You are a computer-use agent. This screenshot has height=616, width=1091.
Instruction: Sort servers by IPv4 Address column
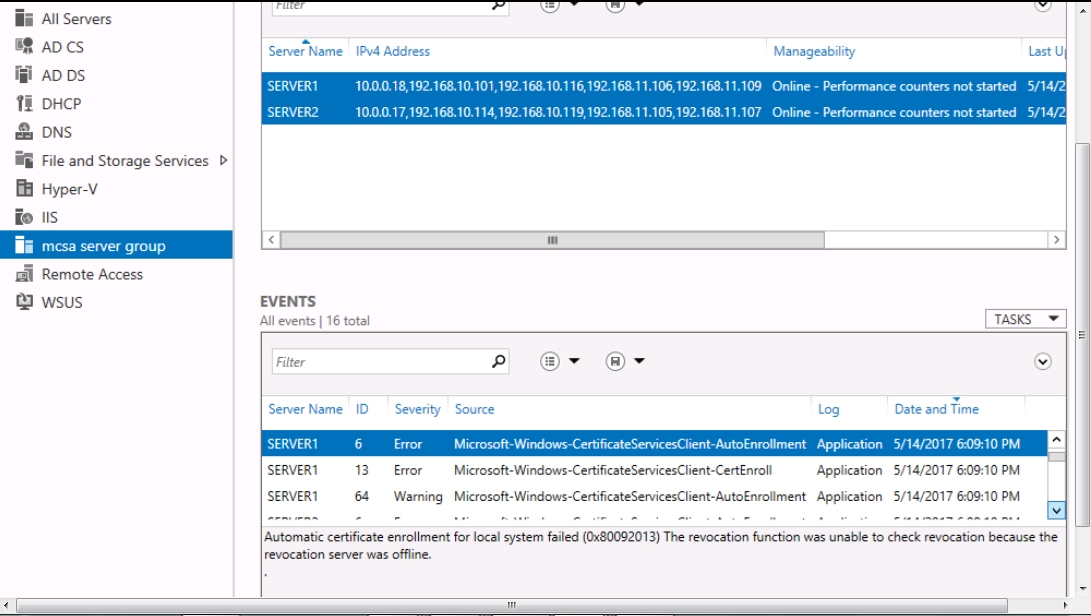coord(392,51)
